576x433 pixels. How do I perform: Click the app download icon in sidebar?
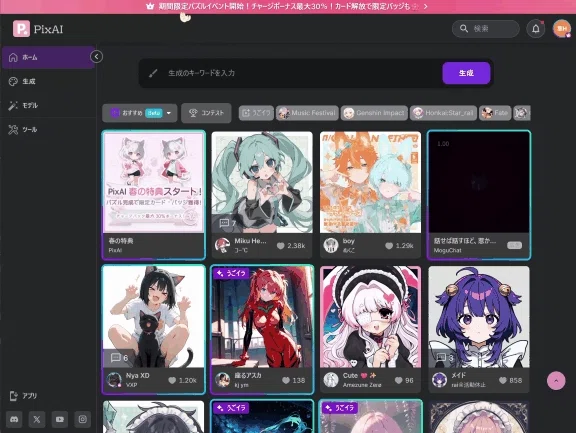coord(13,396)
